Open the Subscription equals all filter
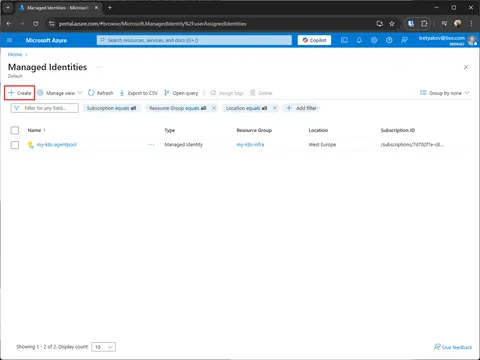Image resolution: width=480 pixels, height=360 pixels. [x=111, y=108]
